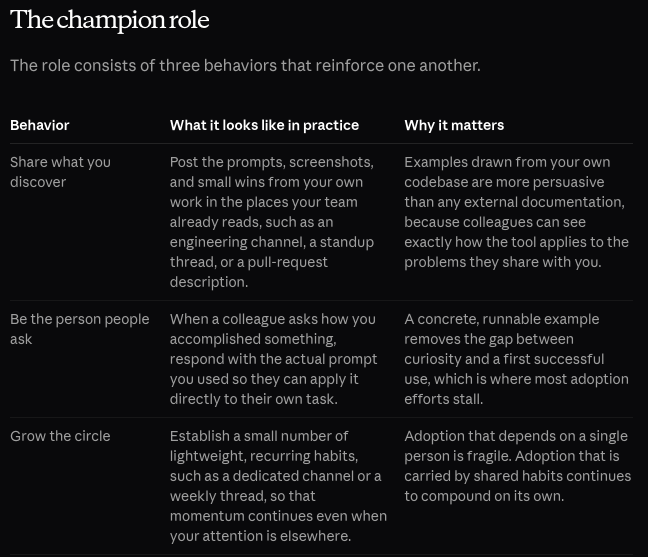The width and height of the screenshot is (648, 557).
Task: Click the paragraph starting 'Adoption that depends on'
Action: (x=518, y=466)
